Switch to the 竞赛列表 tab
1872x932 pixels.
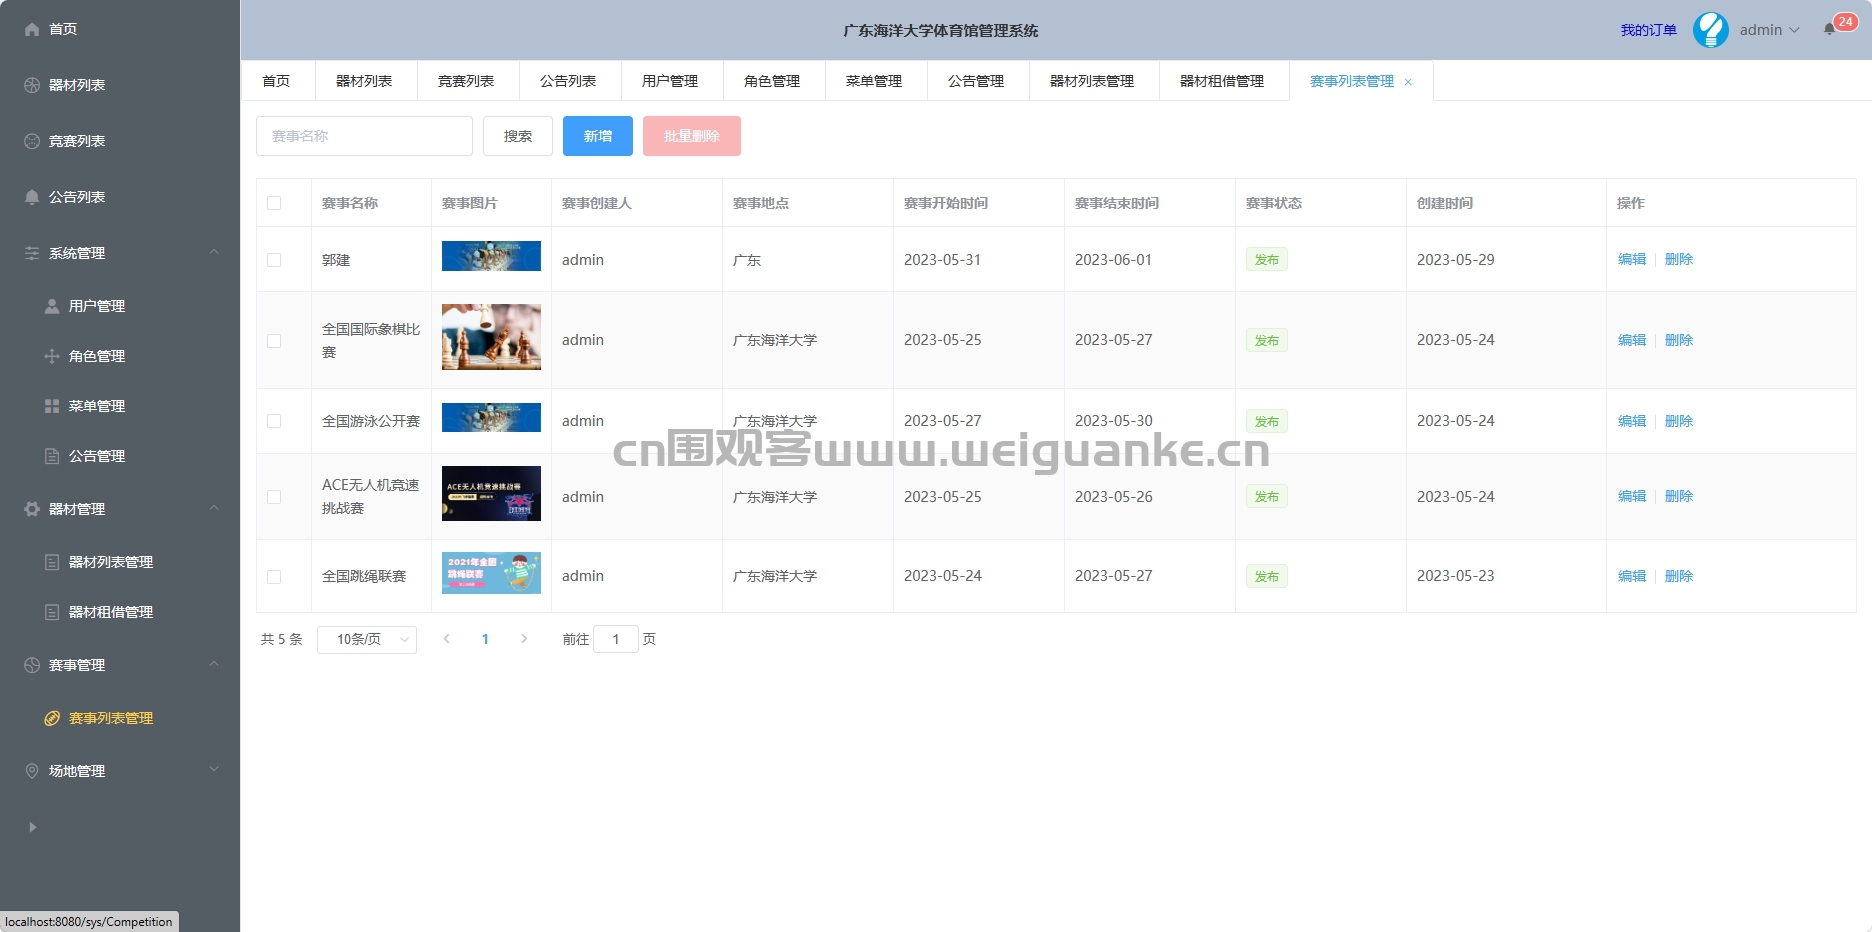467,81
